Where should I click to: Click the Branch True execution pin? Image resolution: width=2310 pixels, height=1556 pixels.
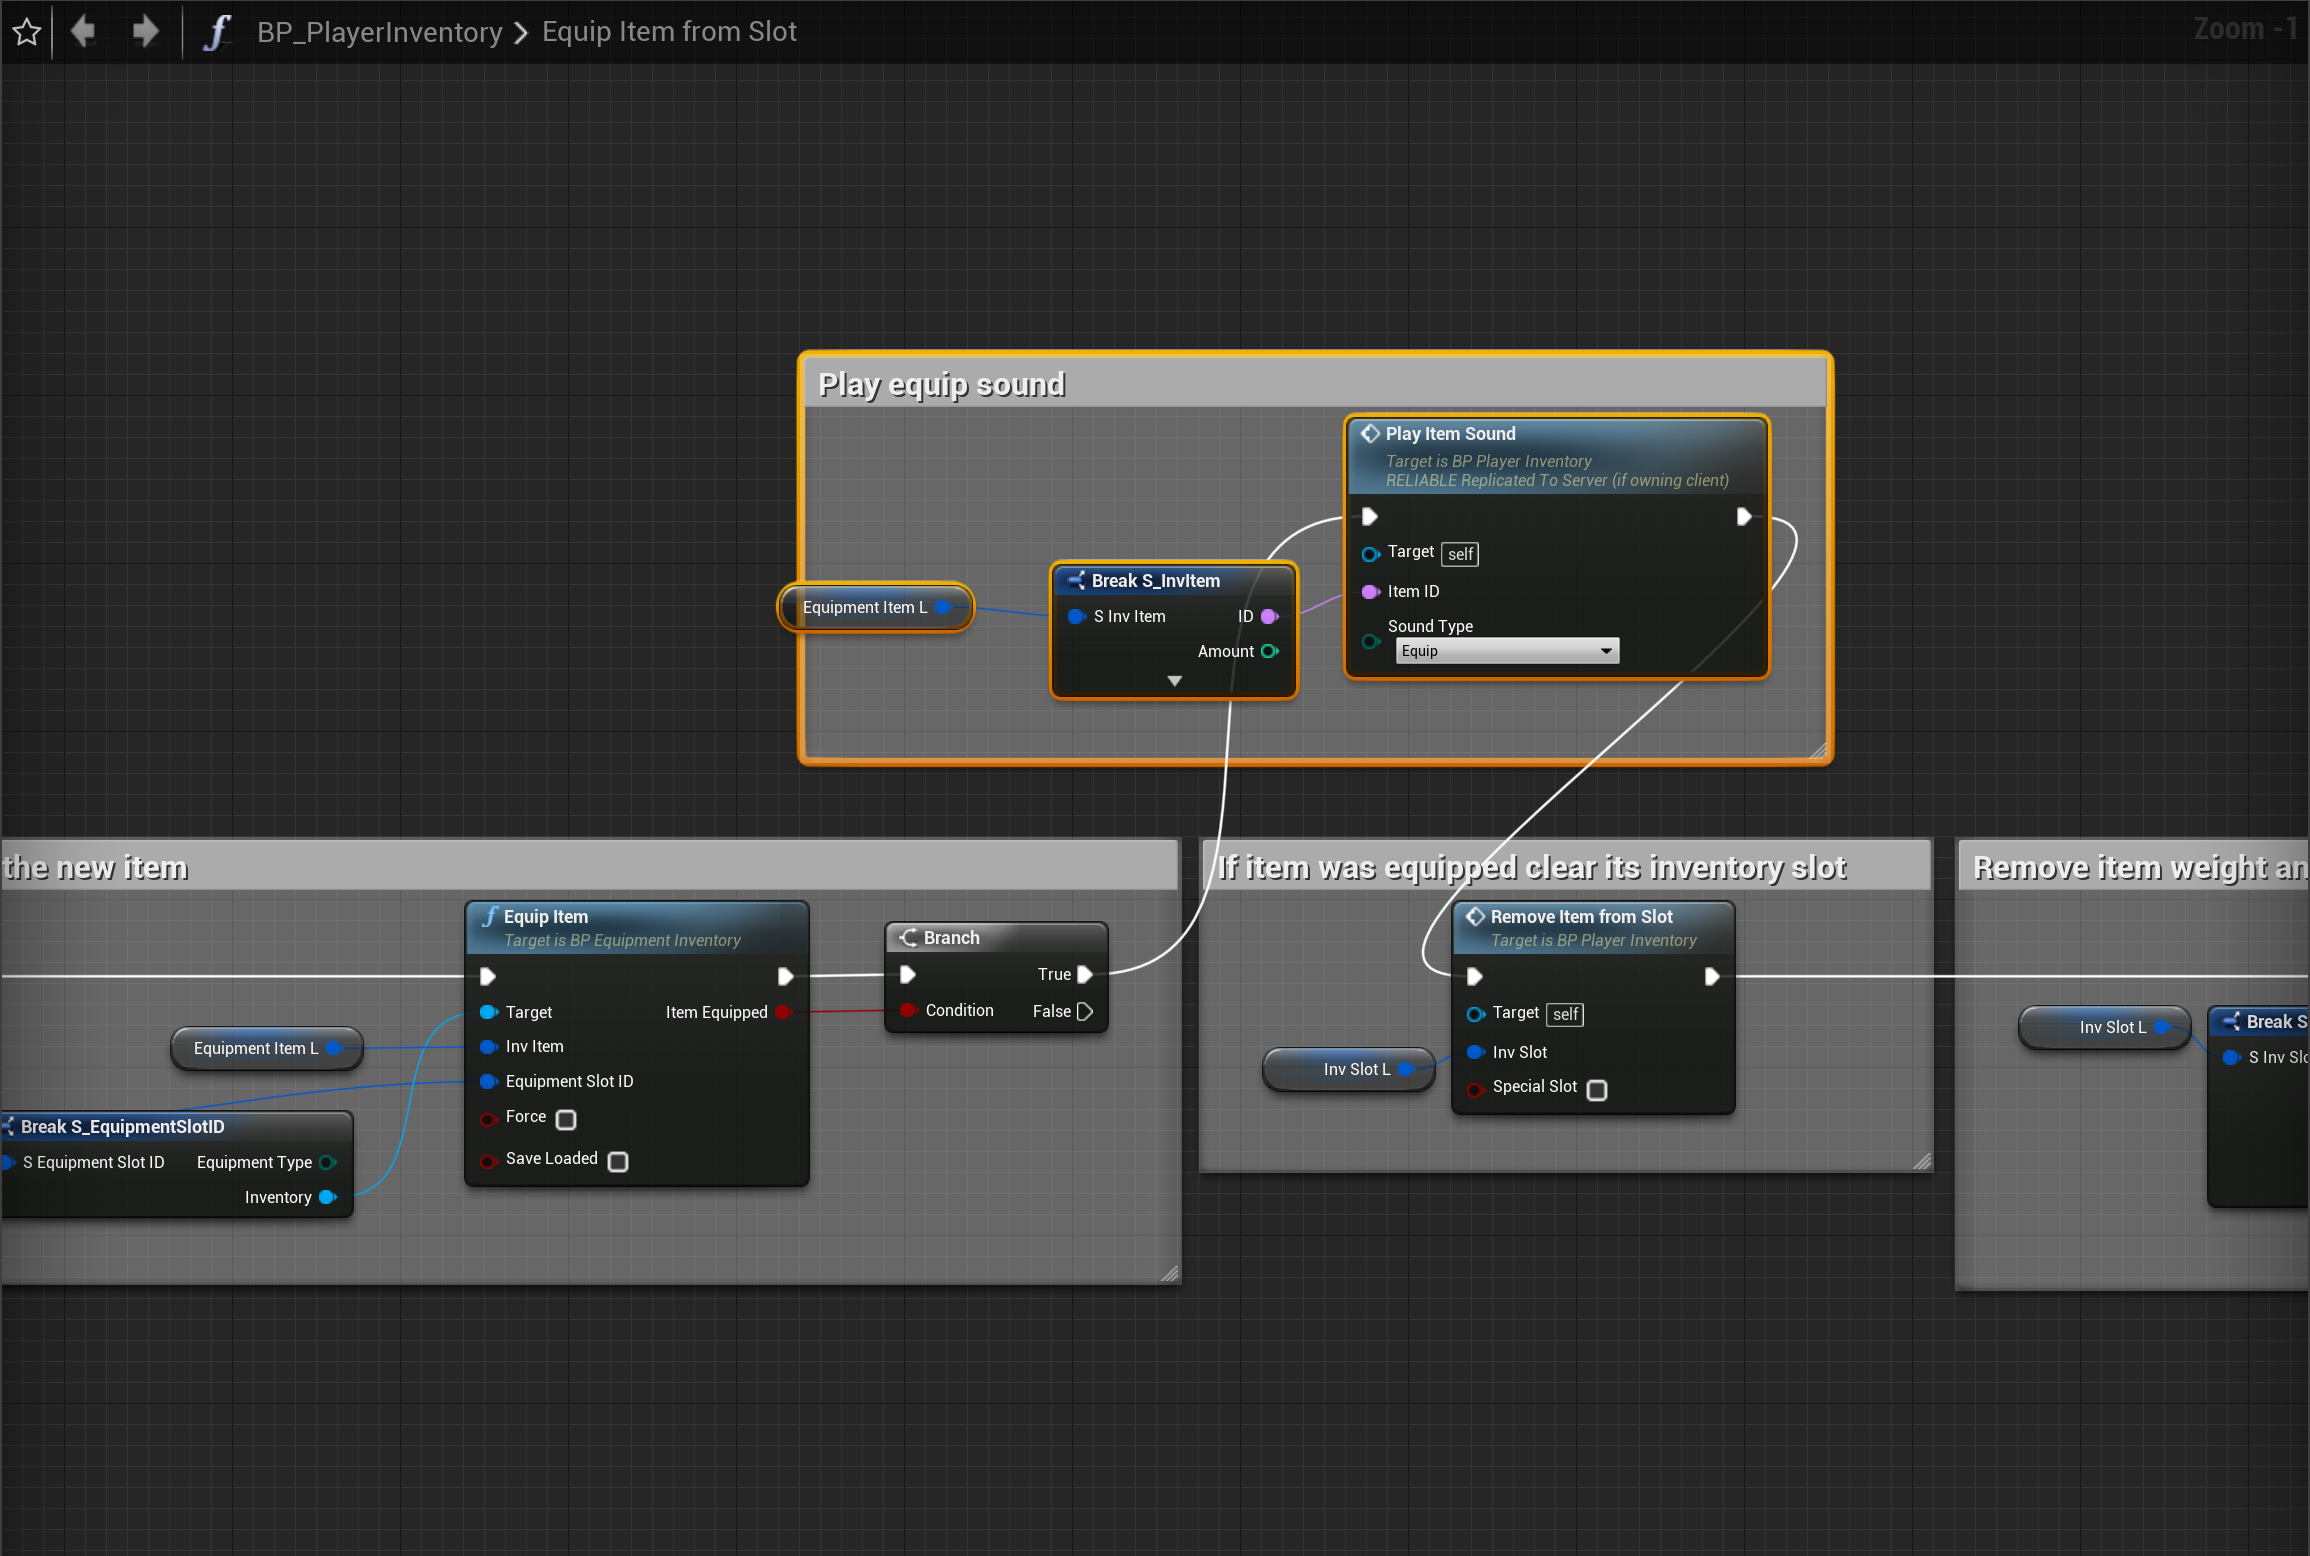click(x=1084, y=974)
